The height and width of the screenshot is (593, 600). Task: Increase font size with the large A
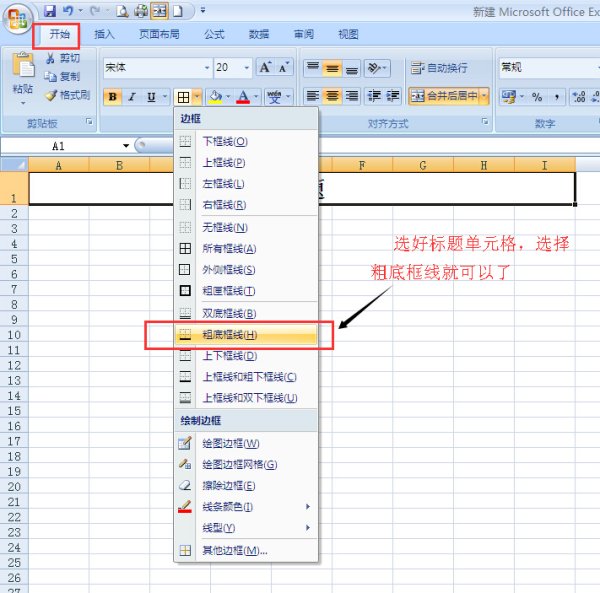[x=265, y=68]
